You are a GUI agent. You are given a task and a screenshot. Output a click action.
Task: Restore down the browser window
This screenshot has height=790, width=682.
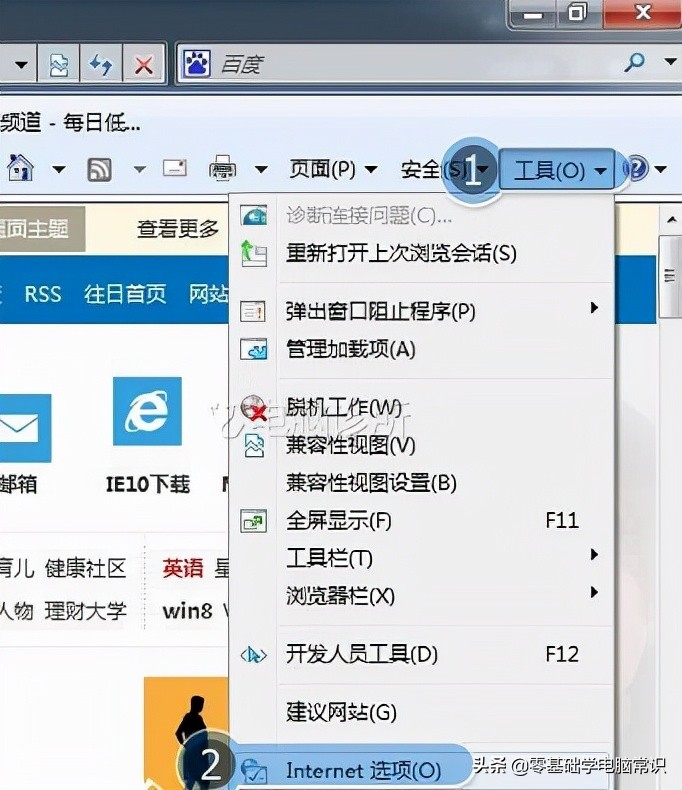coord(578,12)
